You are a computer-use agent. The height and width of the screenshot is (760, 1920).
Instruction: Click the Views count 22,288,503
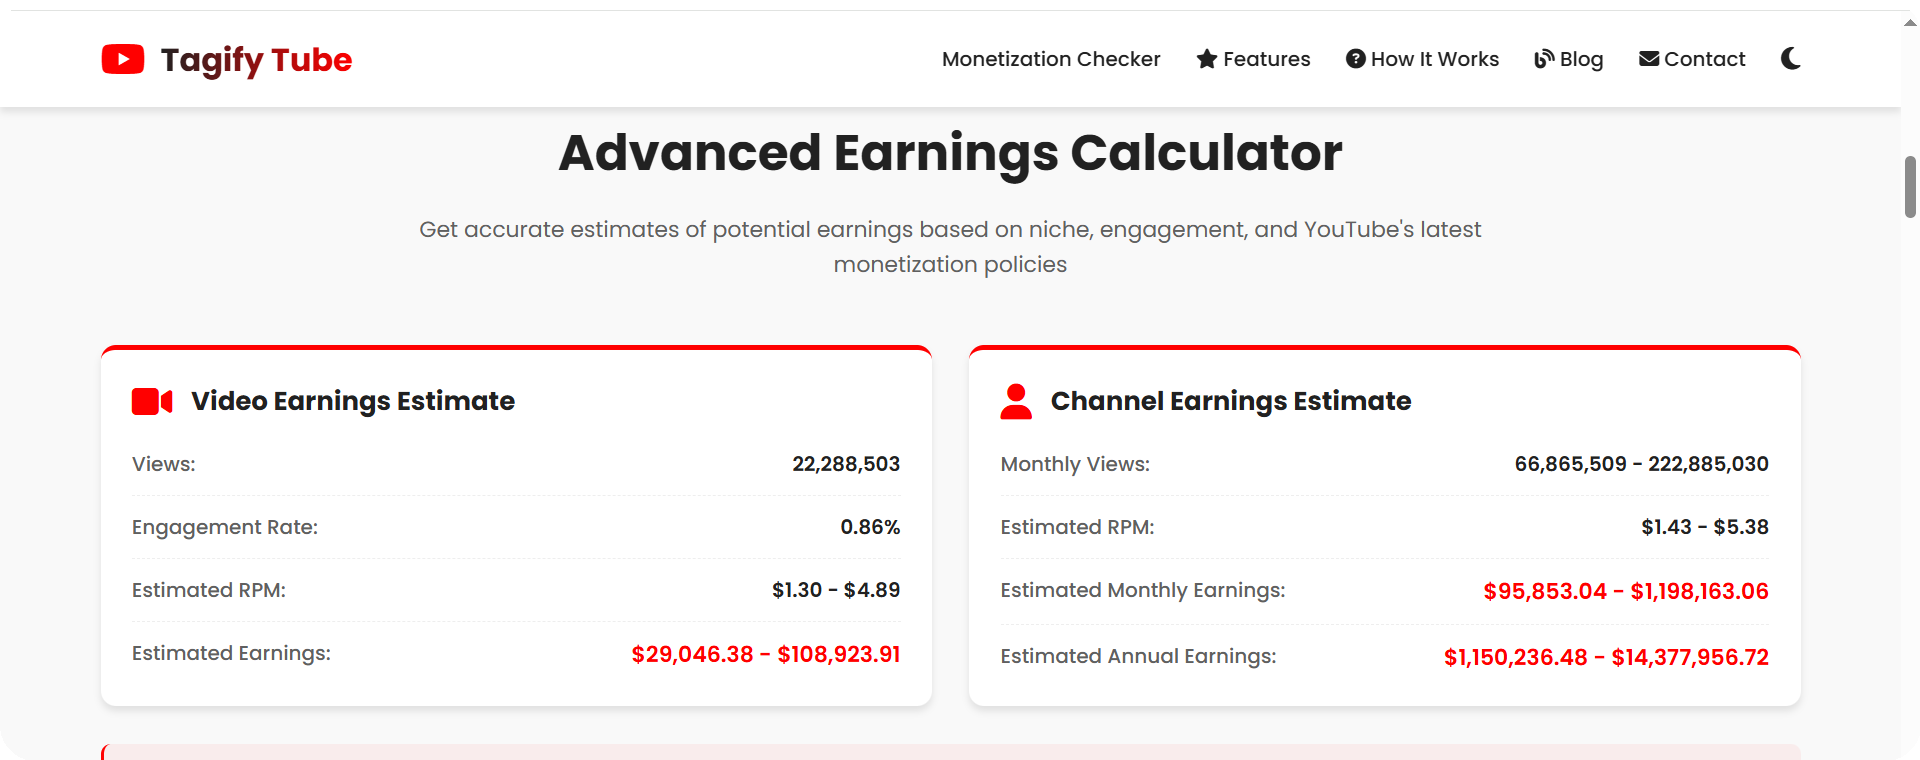tap(846, 463)
